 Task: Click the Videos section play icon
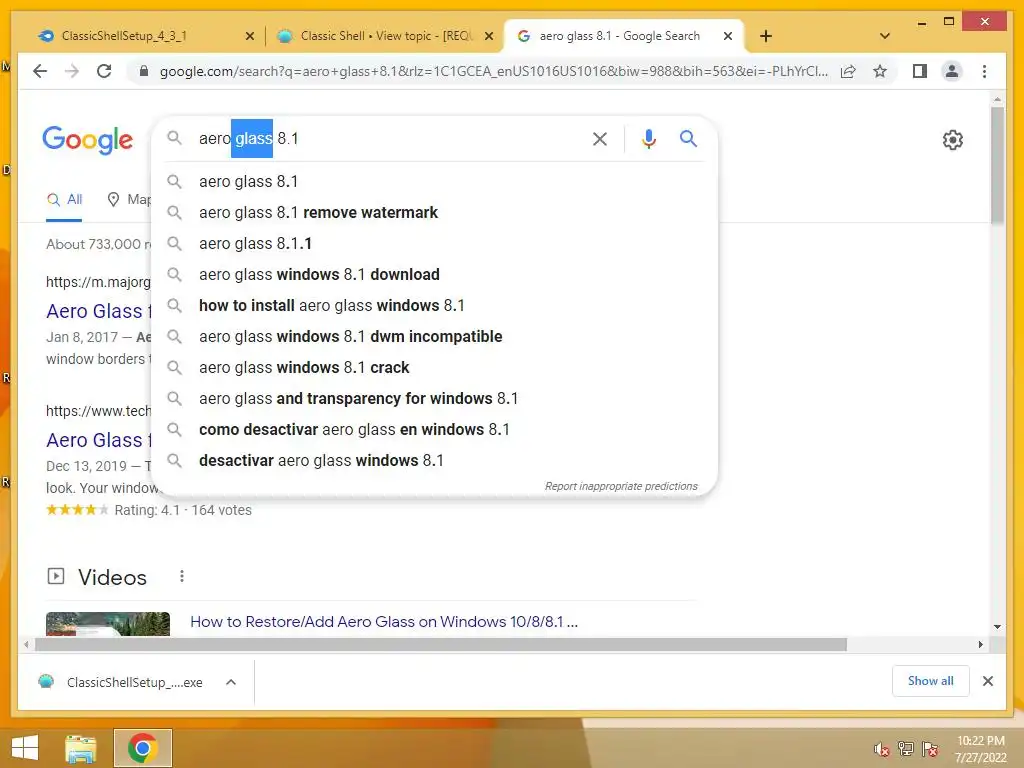point(56,576)
